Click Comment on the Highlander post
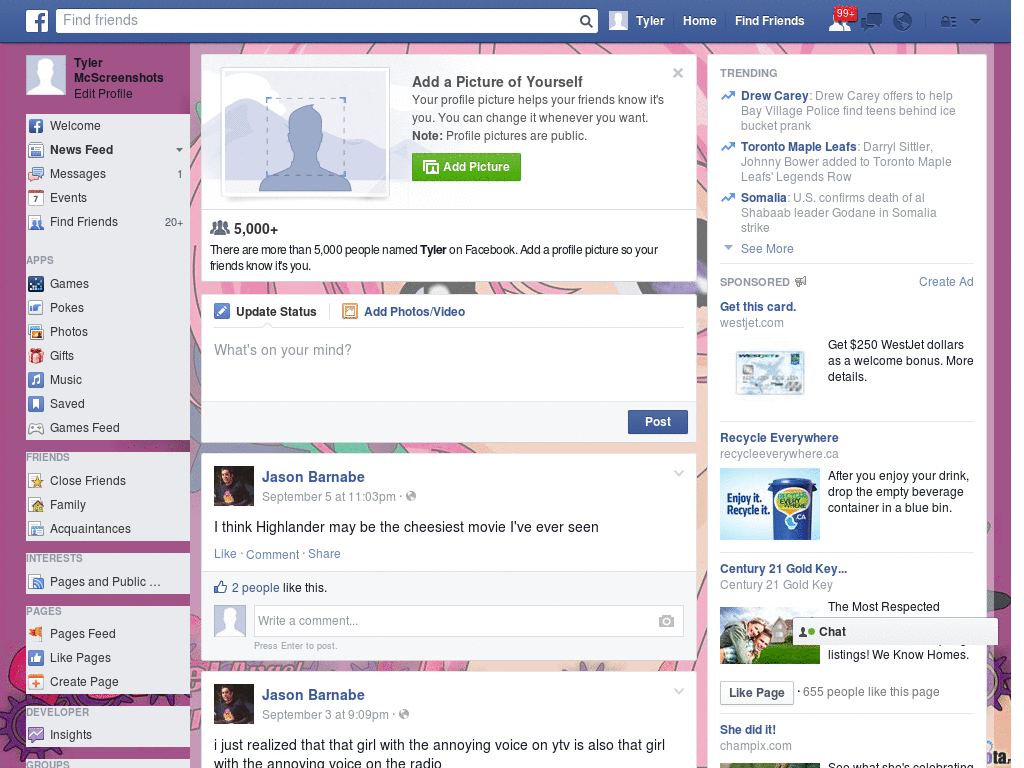1024x768 pixels. (x=272, y=554)
